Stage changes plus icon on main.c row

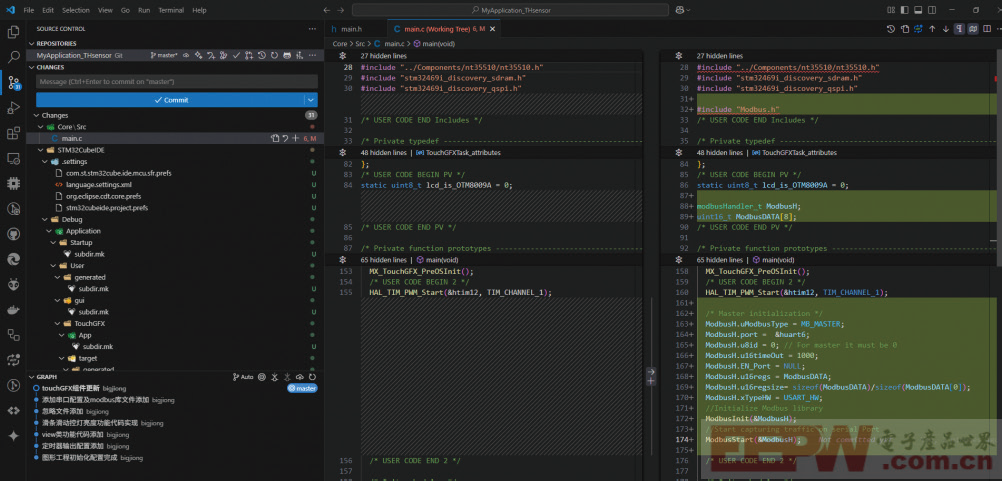(295, 138)
